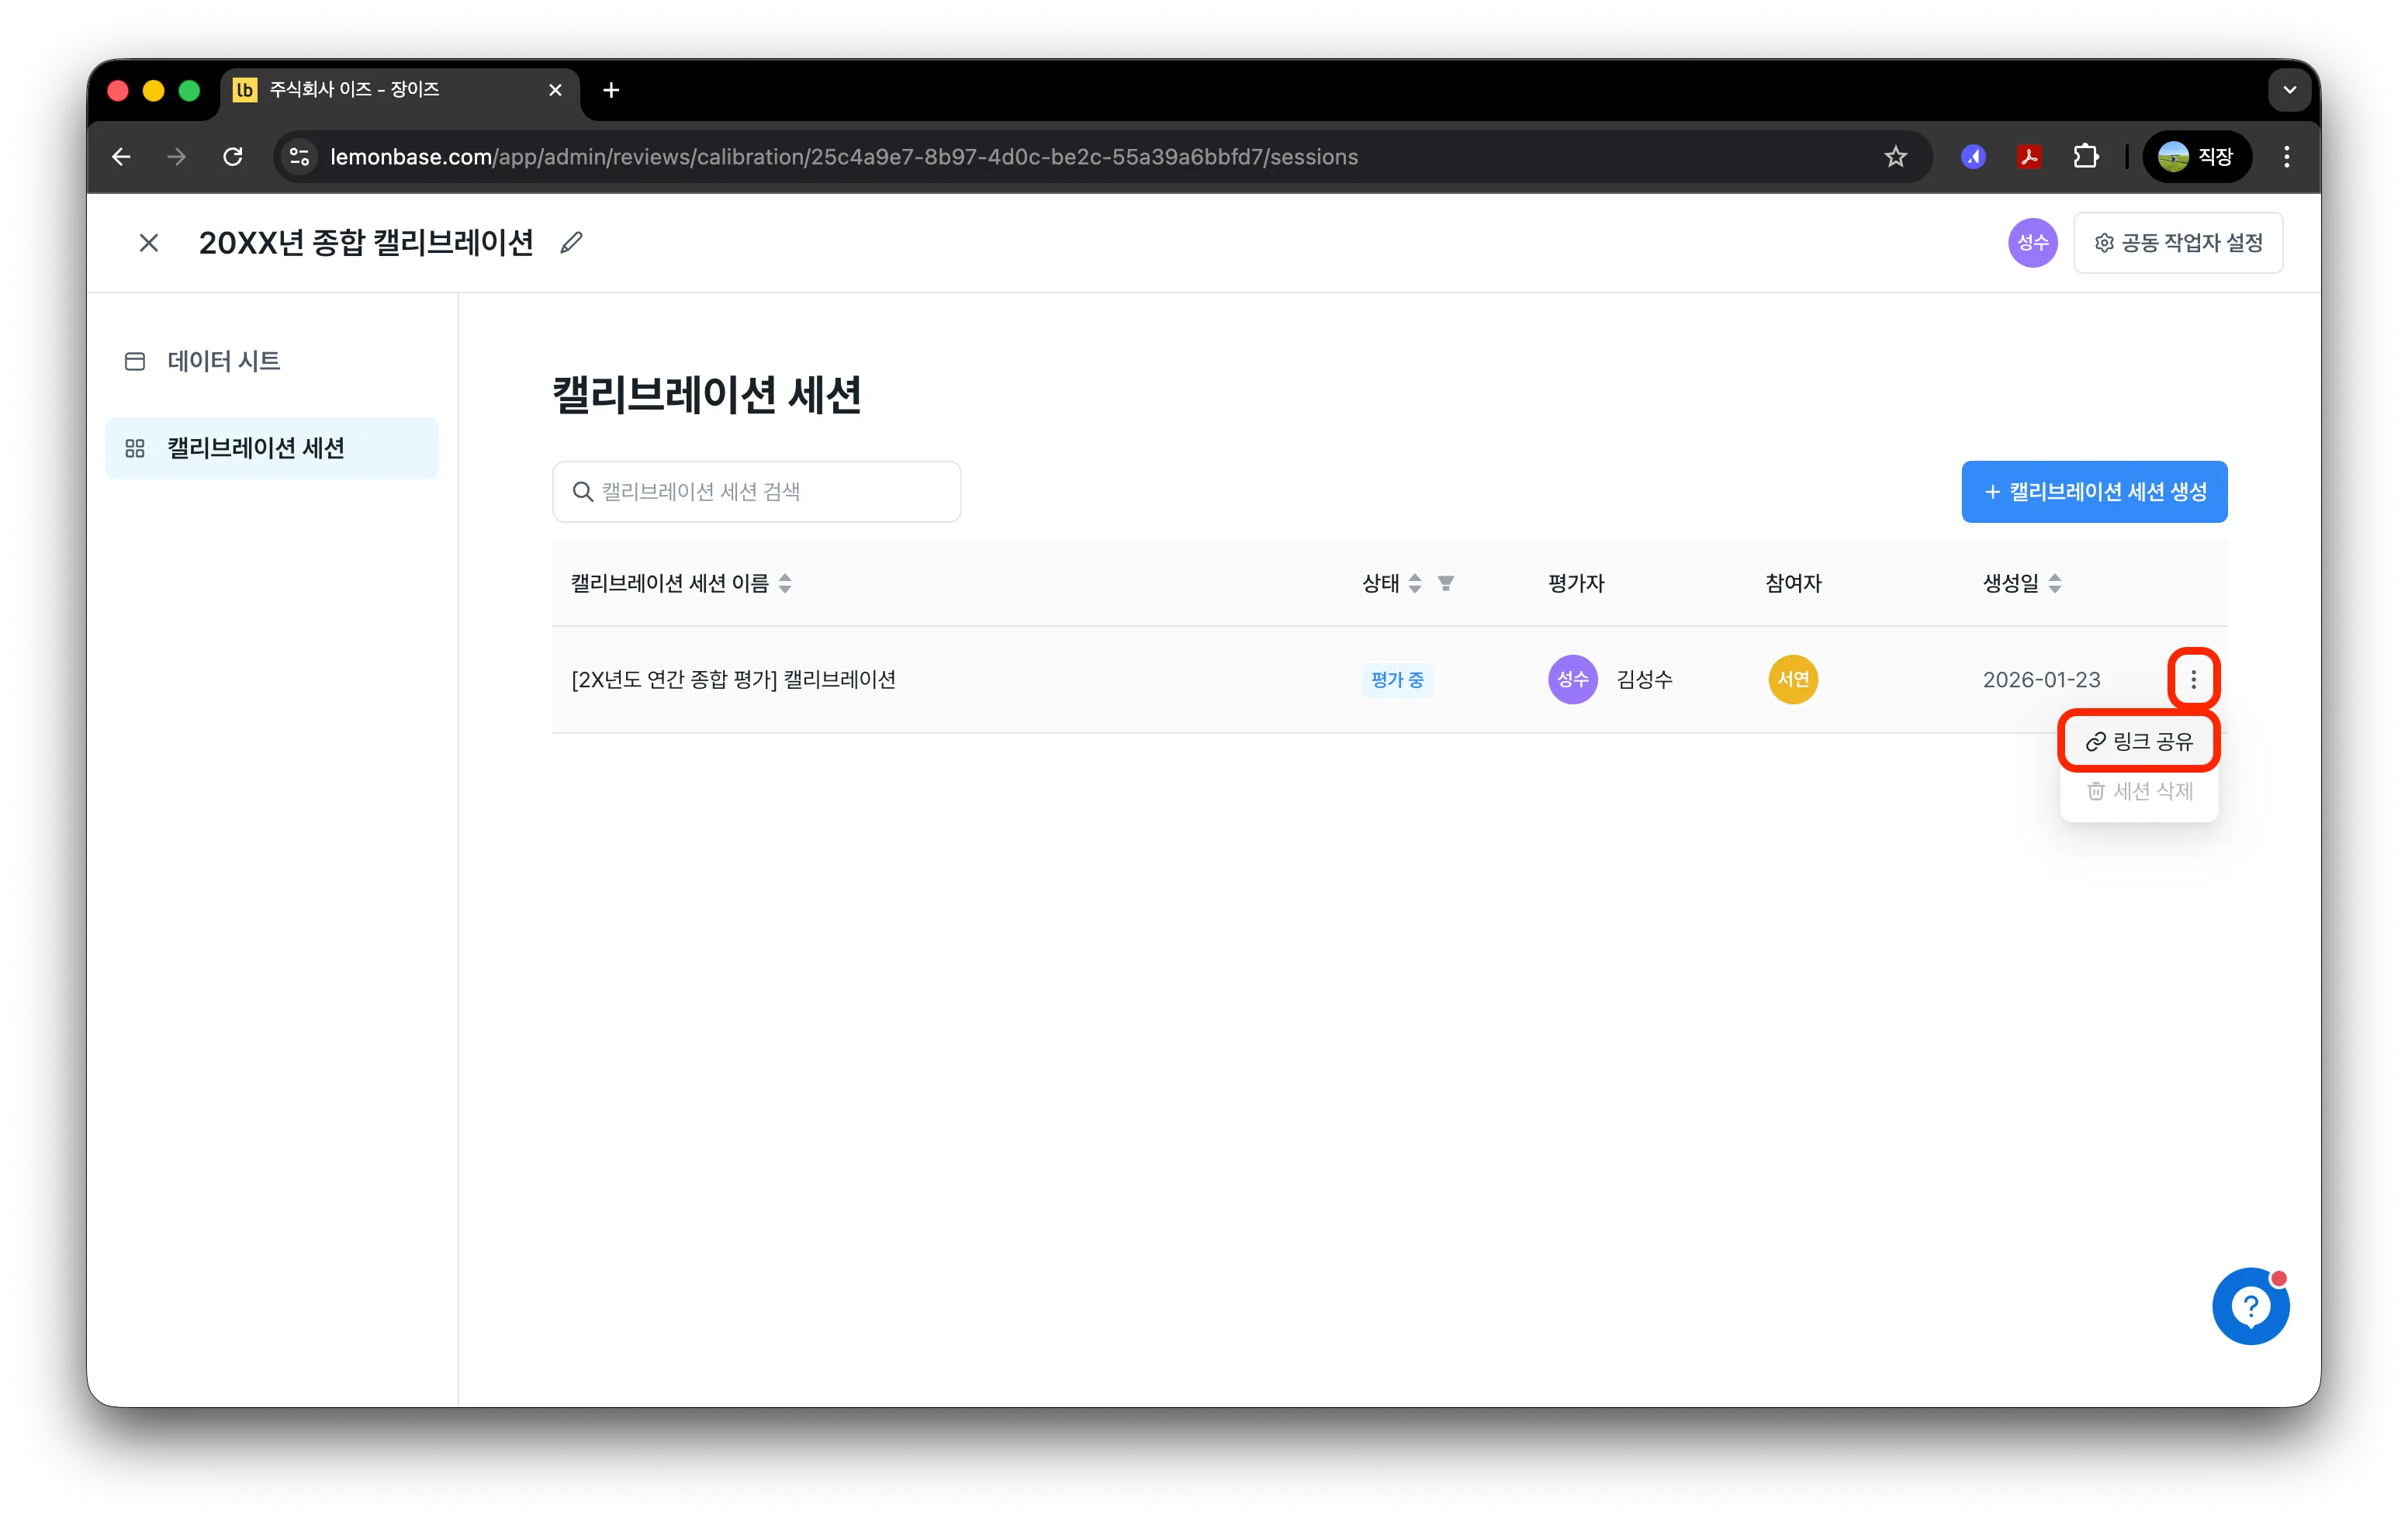Click the 평가자 column header
This screenshot has height=1522, width=2408.
1576,584
